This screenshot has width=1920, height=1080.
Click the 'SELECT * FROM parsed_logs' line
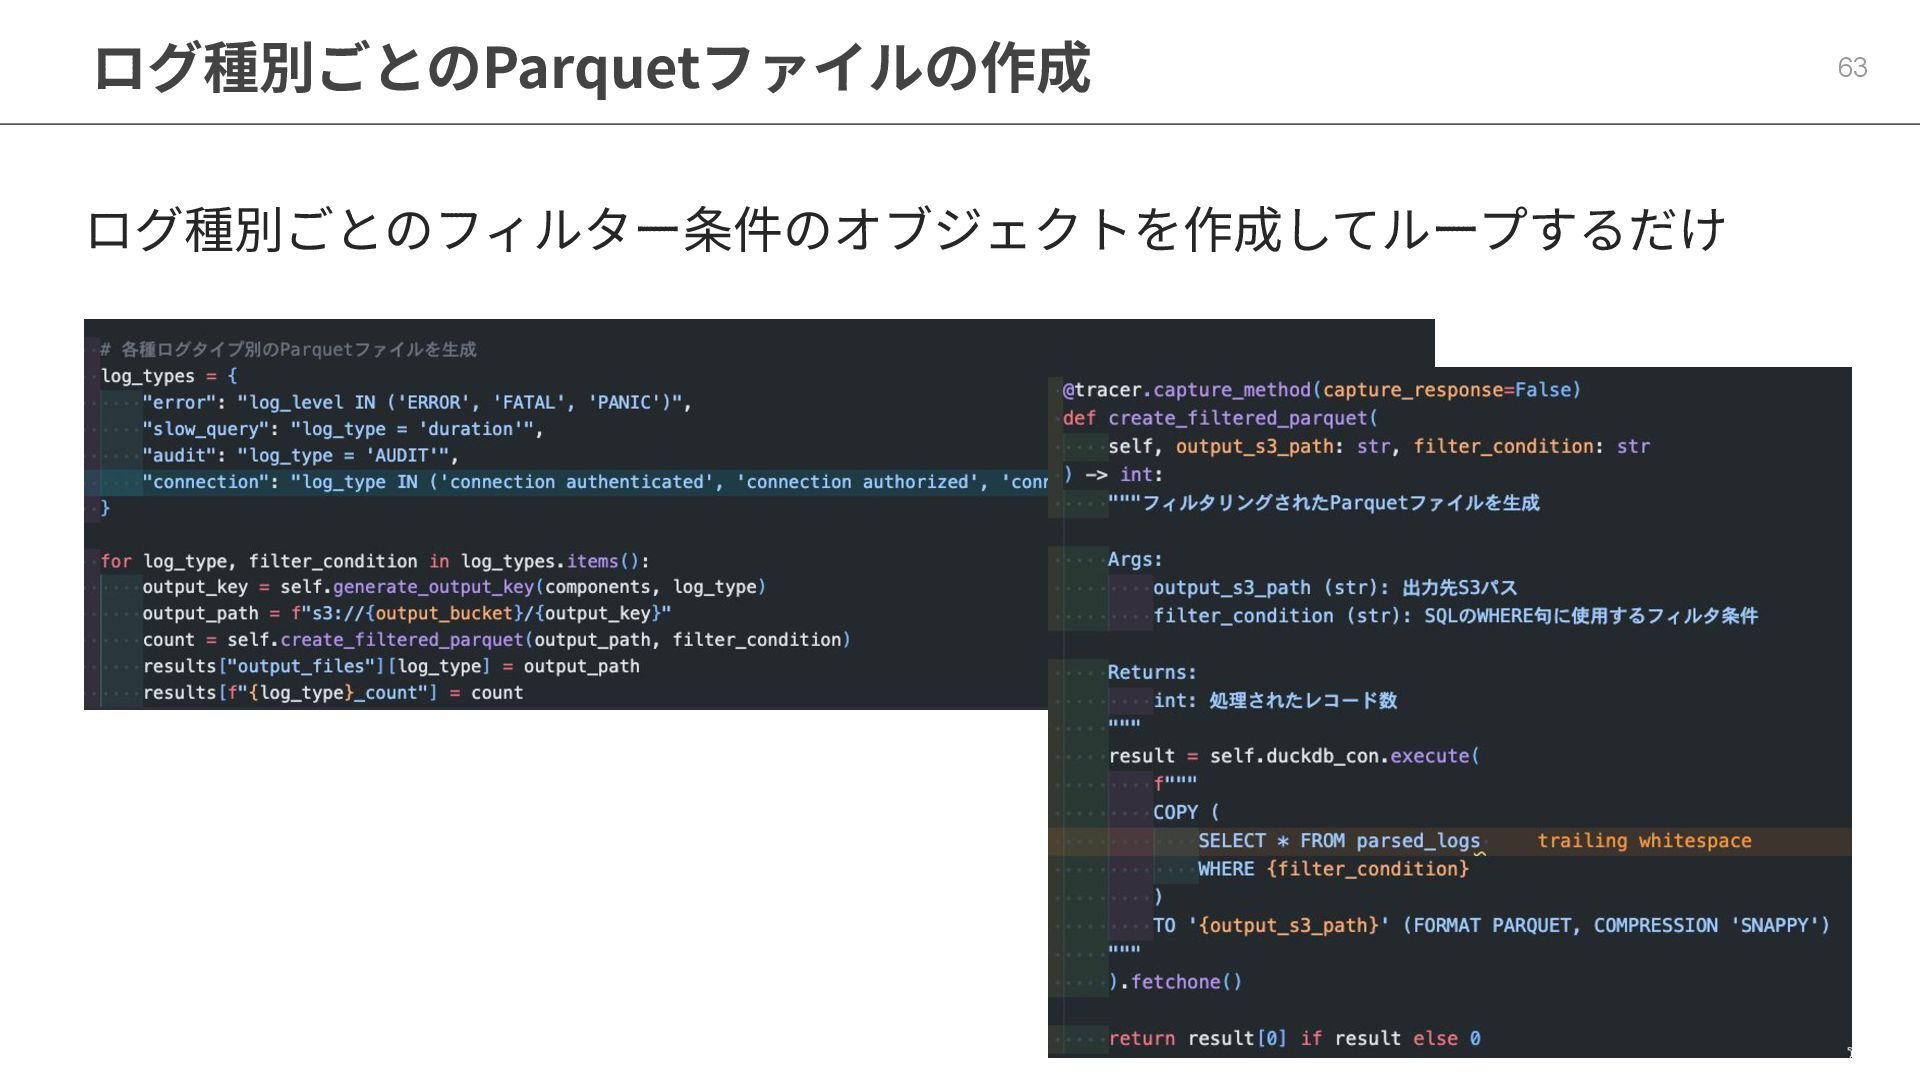click(x=1338, y=841)
